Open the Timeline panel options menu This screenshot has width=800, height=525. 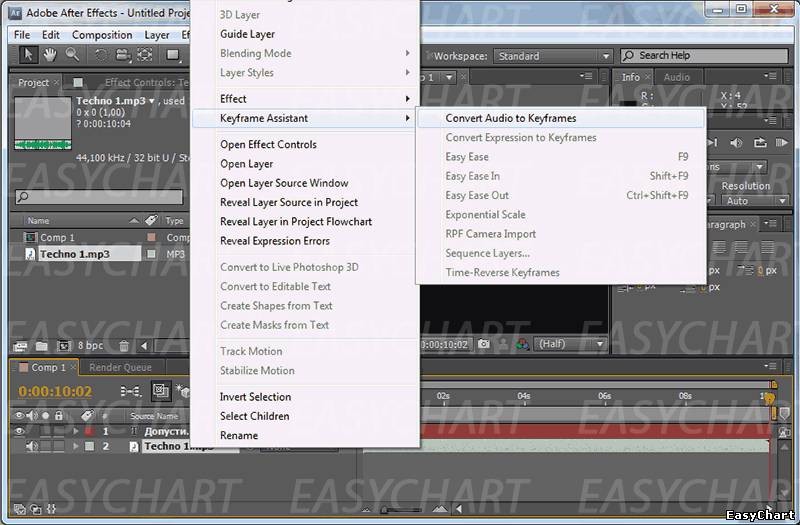pyautogui.click(x=770, y=366)
